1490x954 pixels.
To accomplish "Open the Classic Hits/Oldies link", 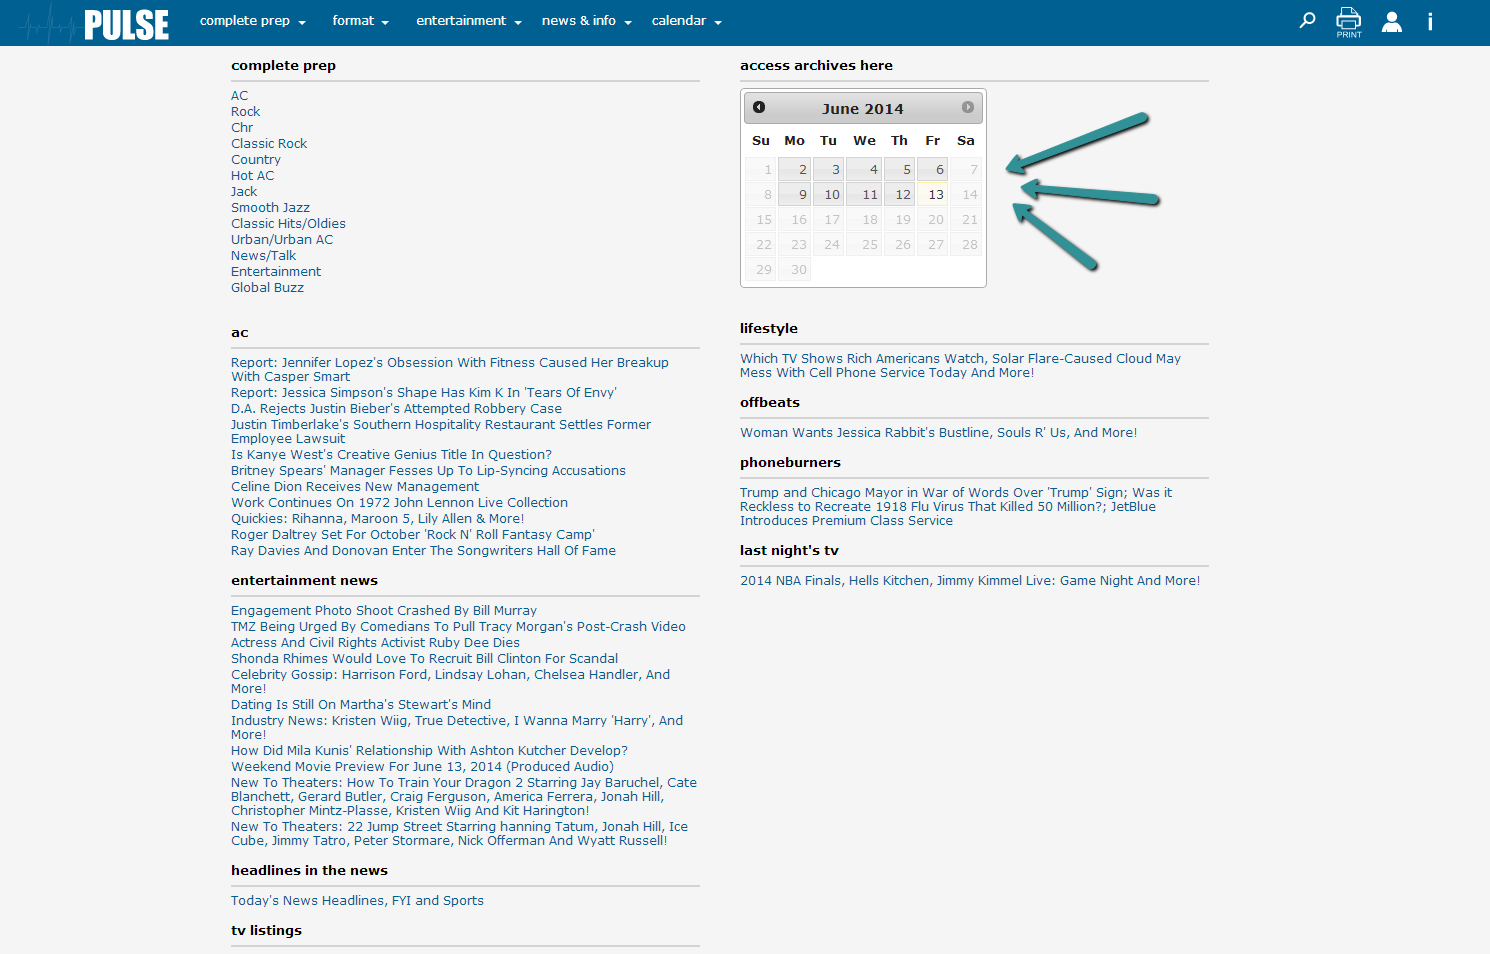I will [x=288, y=224].
